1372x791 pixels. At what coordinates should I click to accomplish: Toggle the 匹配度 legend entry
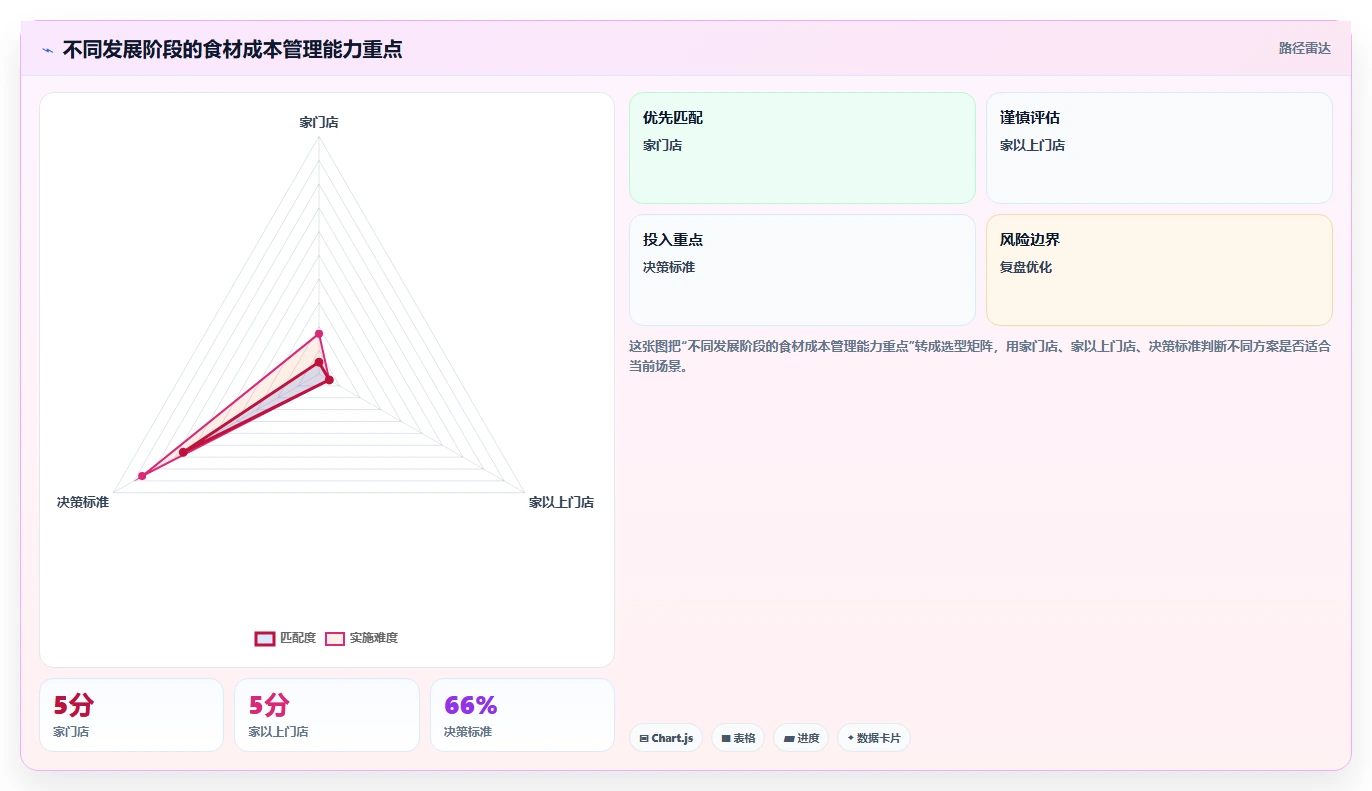pos(286,638)
